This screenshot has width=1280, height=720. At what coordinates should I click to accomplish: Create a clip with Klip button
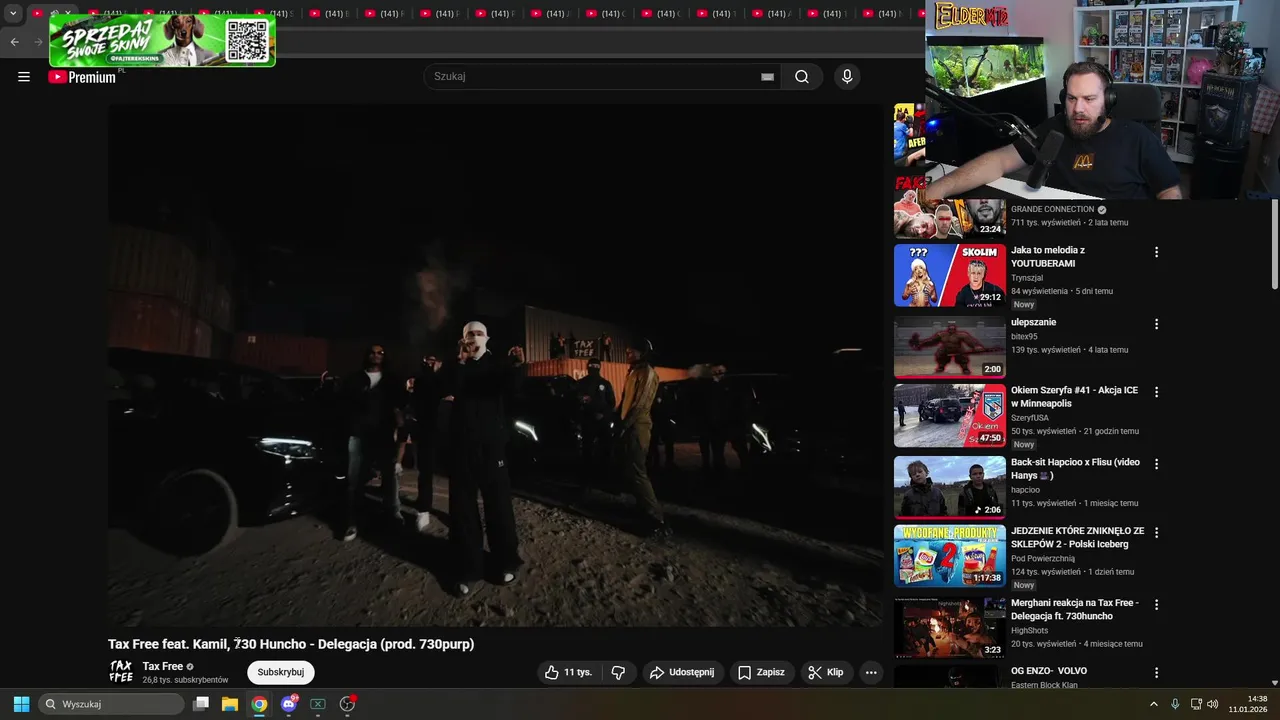tap(827, 673)
